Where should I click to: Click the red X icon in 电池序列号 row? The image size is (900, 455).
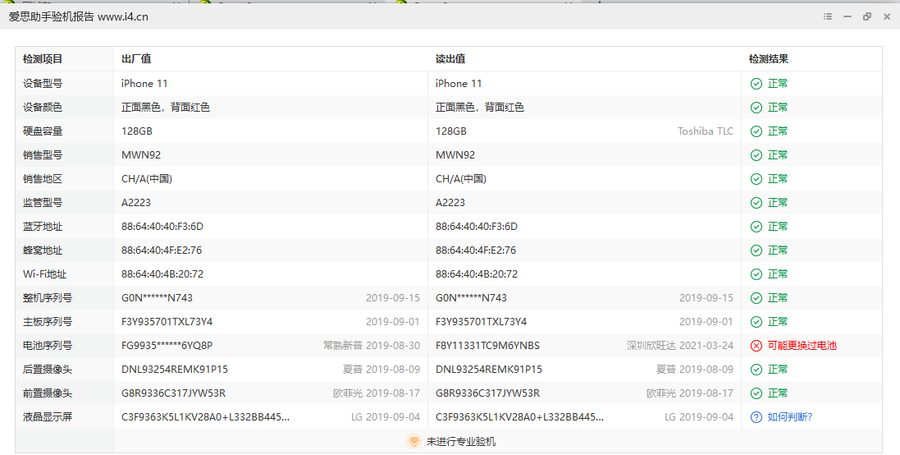tap(756, 345)
